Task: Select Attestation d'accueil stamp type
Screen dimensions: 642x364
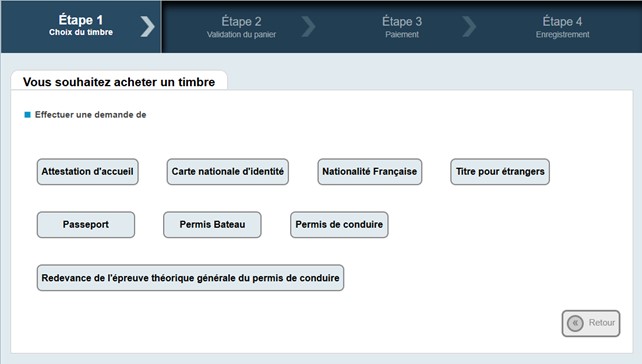Action: tap(88, 172)
